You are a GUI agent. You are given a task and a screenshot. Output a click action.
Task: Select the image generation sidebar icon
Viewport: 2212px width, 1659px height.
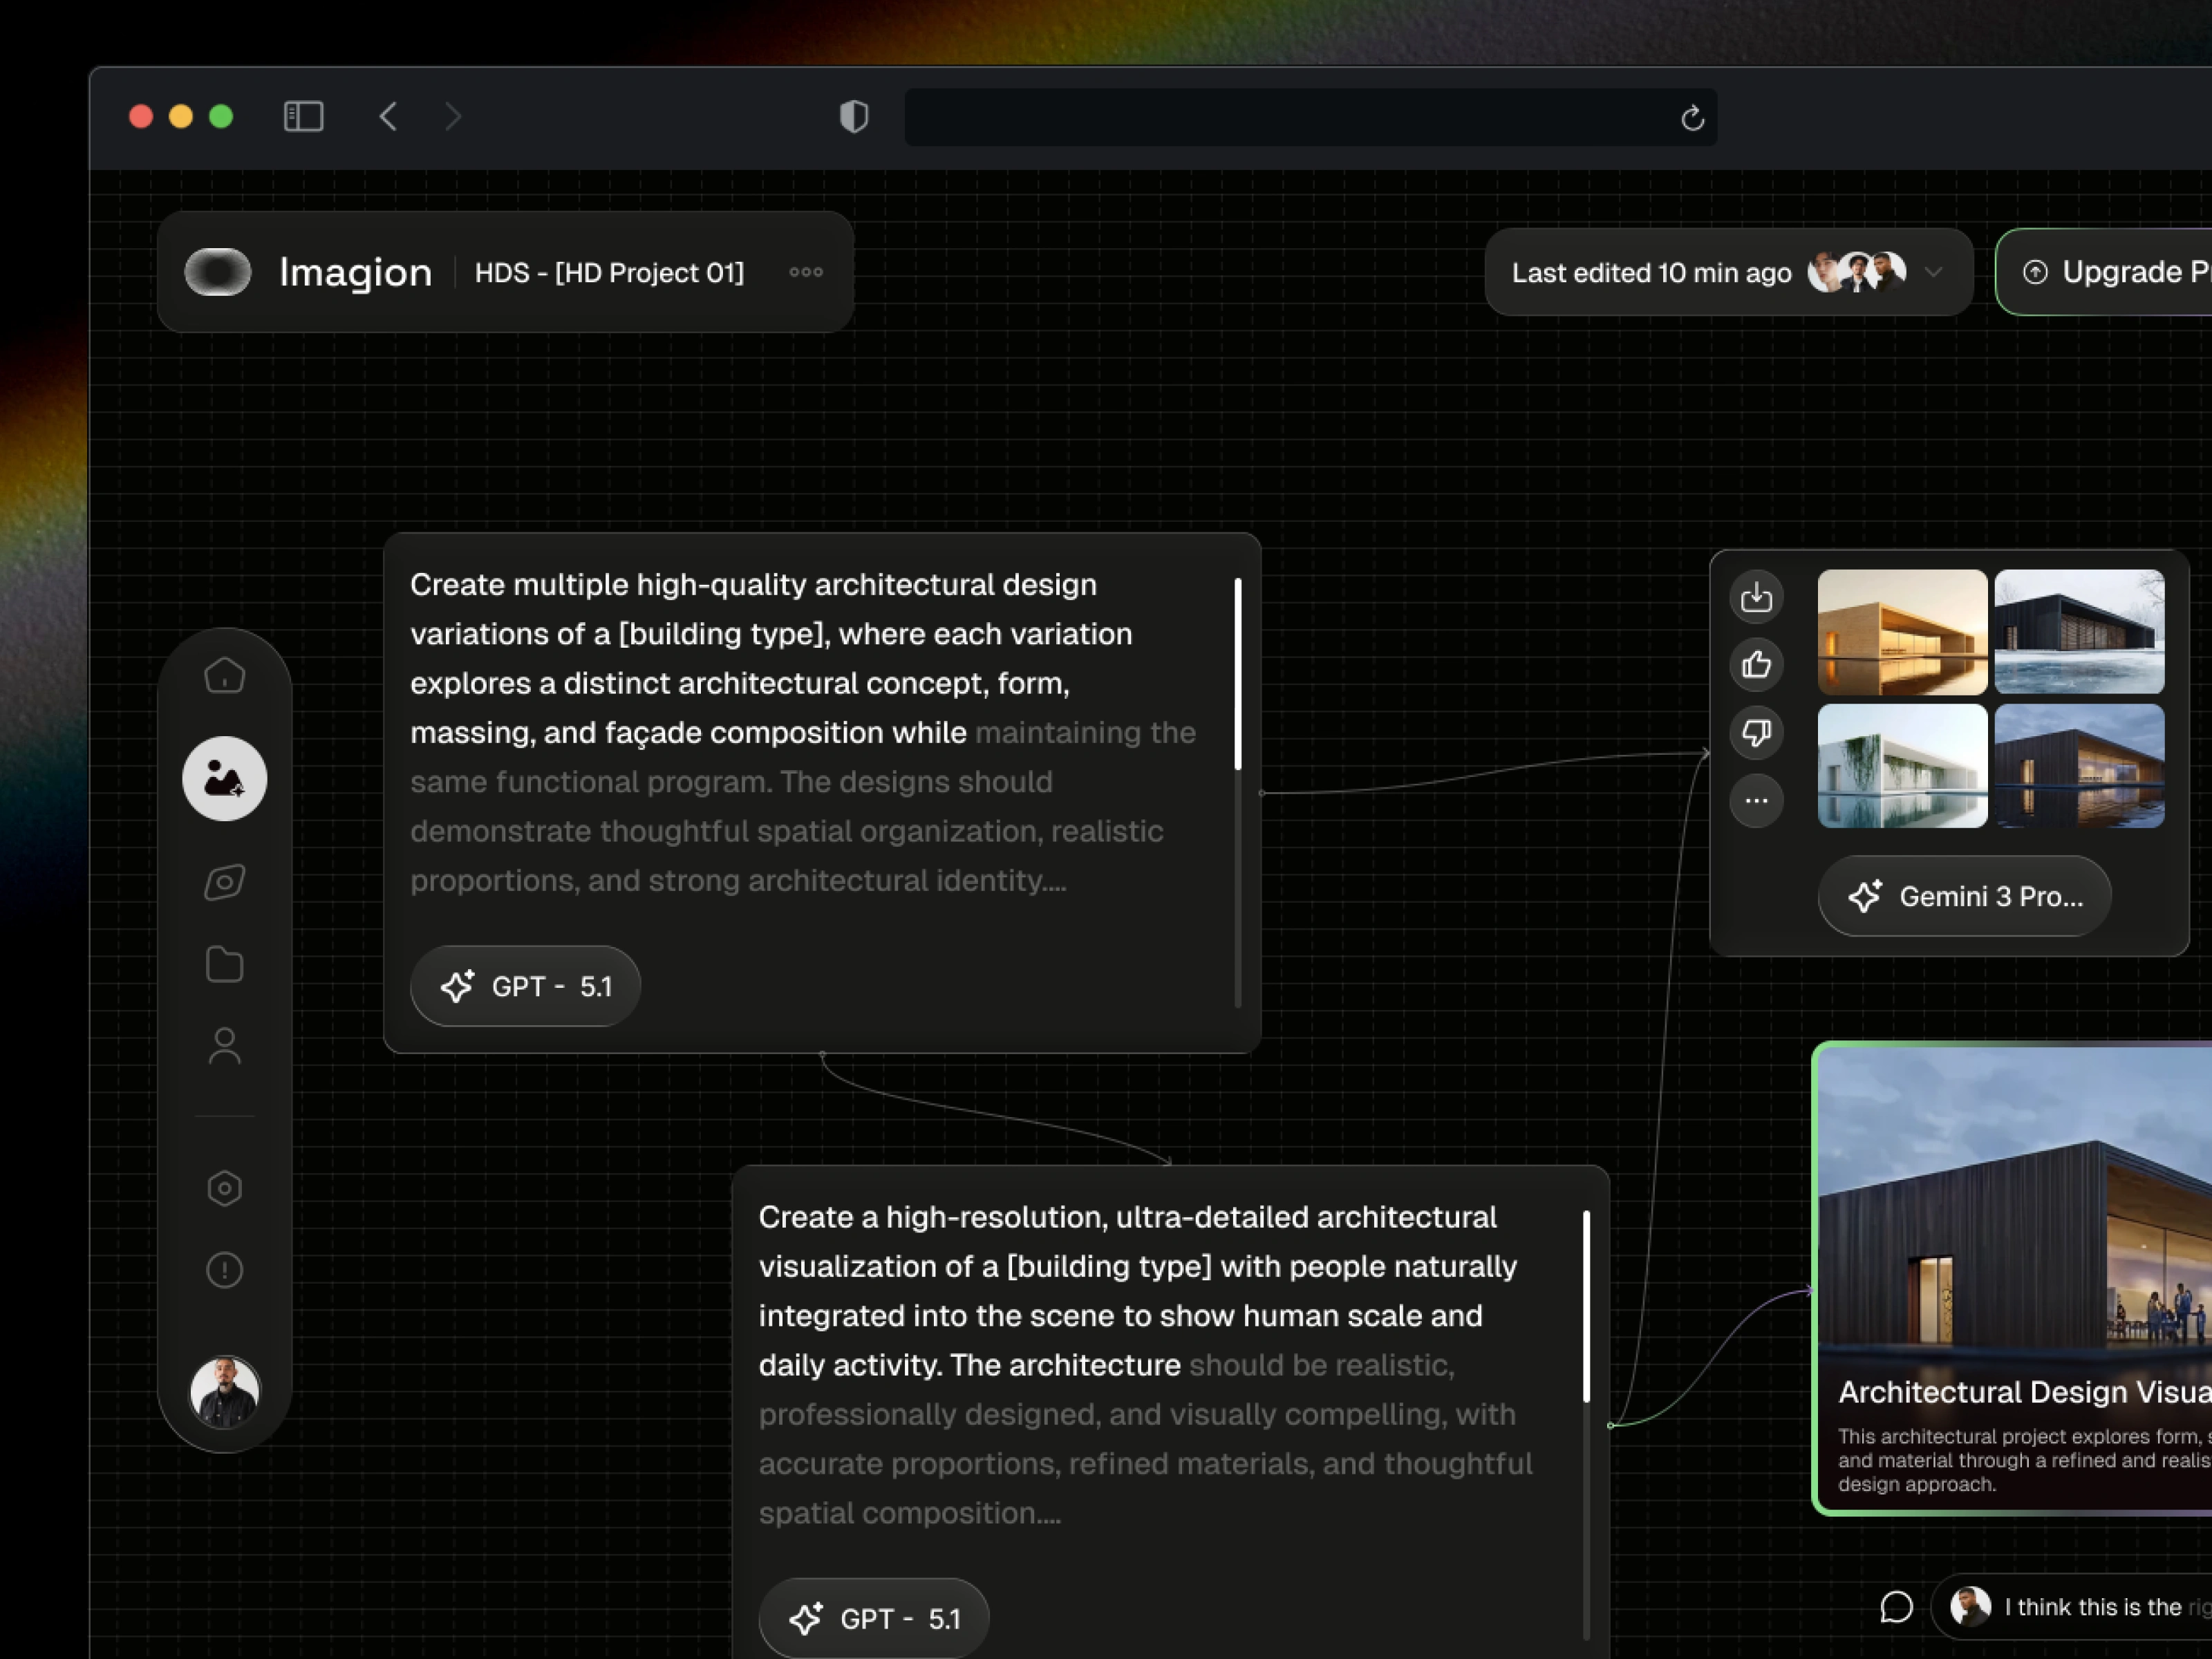pos(224,779)
